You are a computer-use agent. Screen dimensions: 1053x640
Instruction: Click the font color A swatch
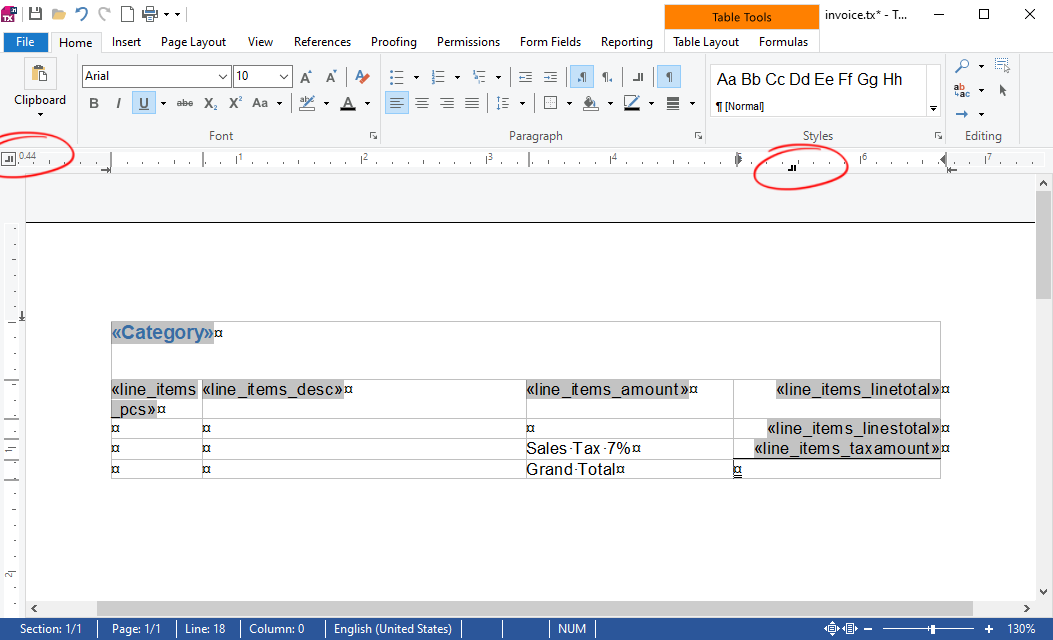(348, 103)
